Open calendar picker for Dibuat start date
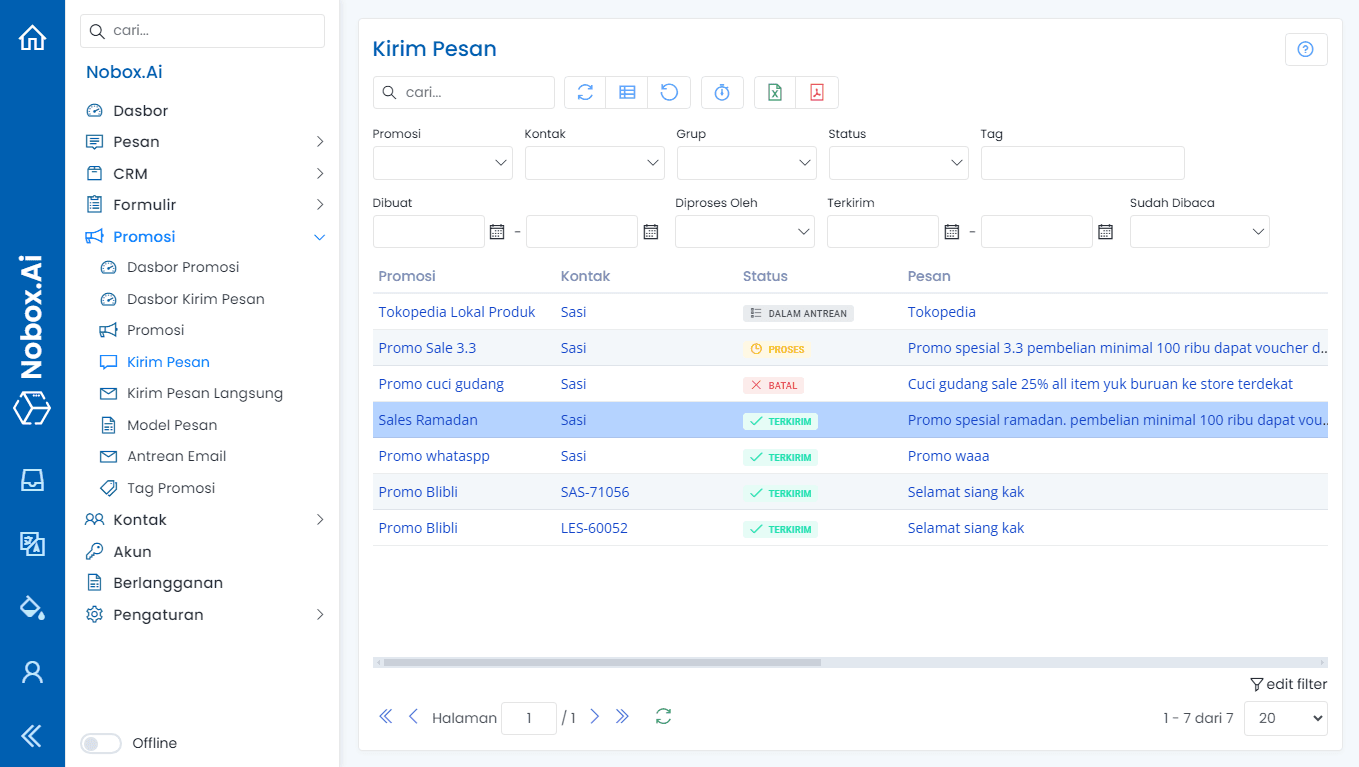This screenshot has width=1359, height=767. pos(497,232)
